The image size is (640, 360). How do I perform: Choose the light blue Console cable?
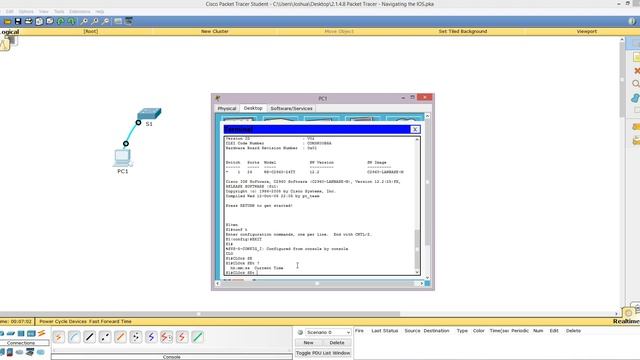[74, 337]
